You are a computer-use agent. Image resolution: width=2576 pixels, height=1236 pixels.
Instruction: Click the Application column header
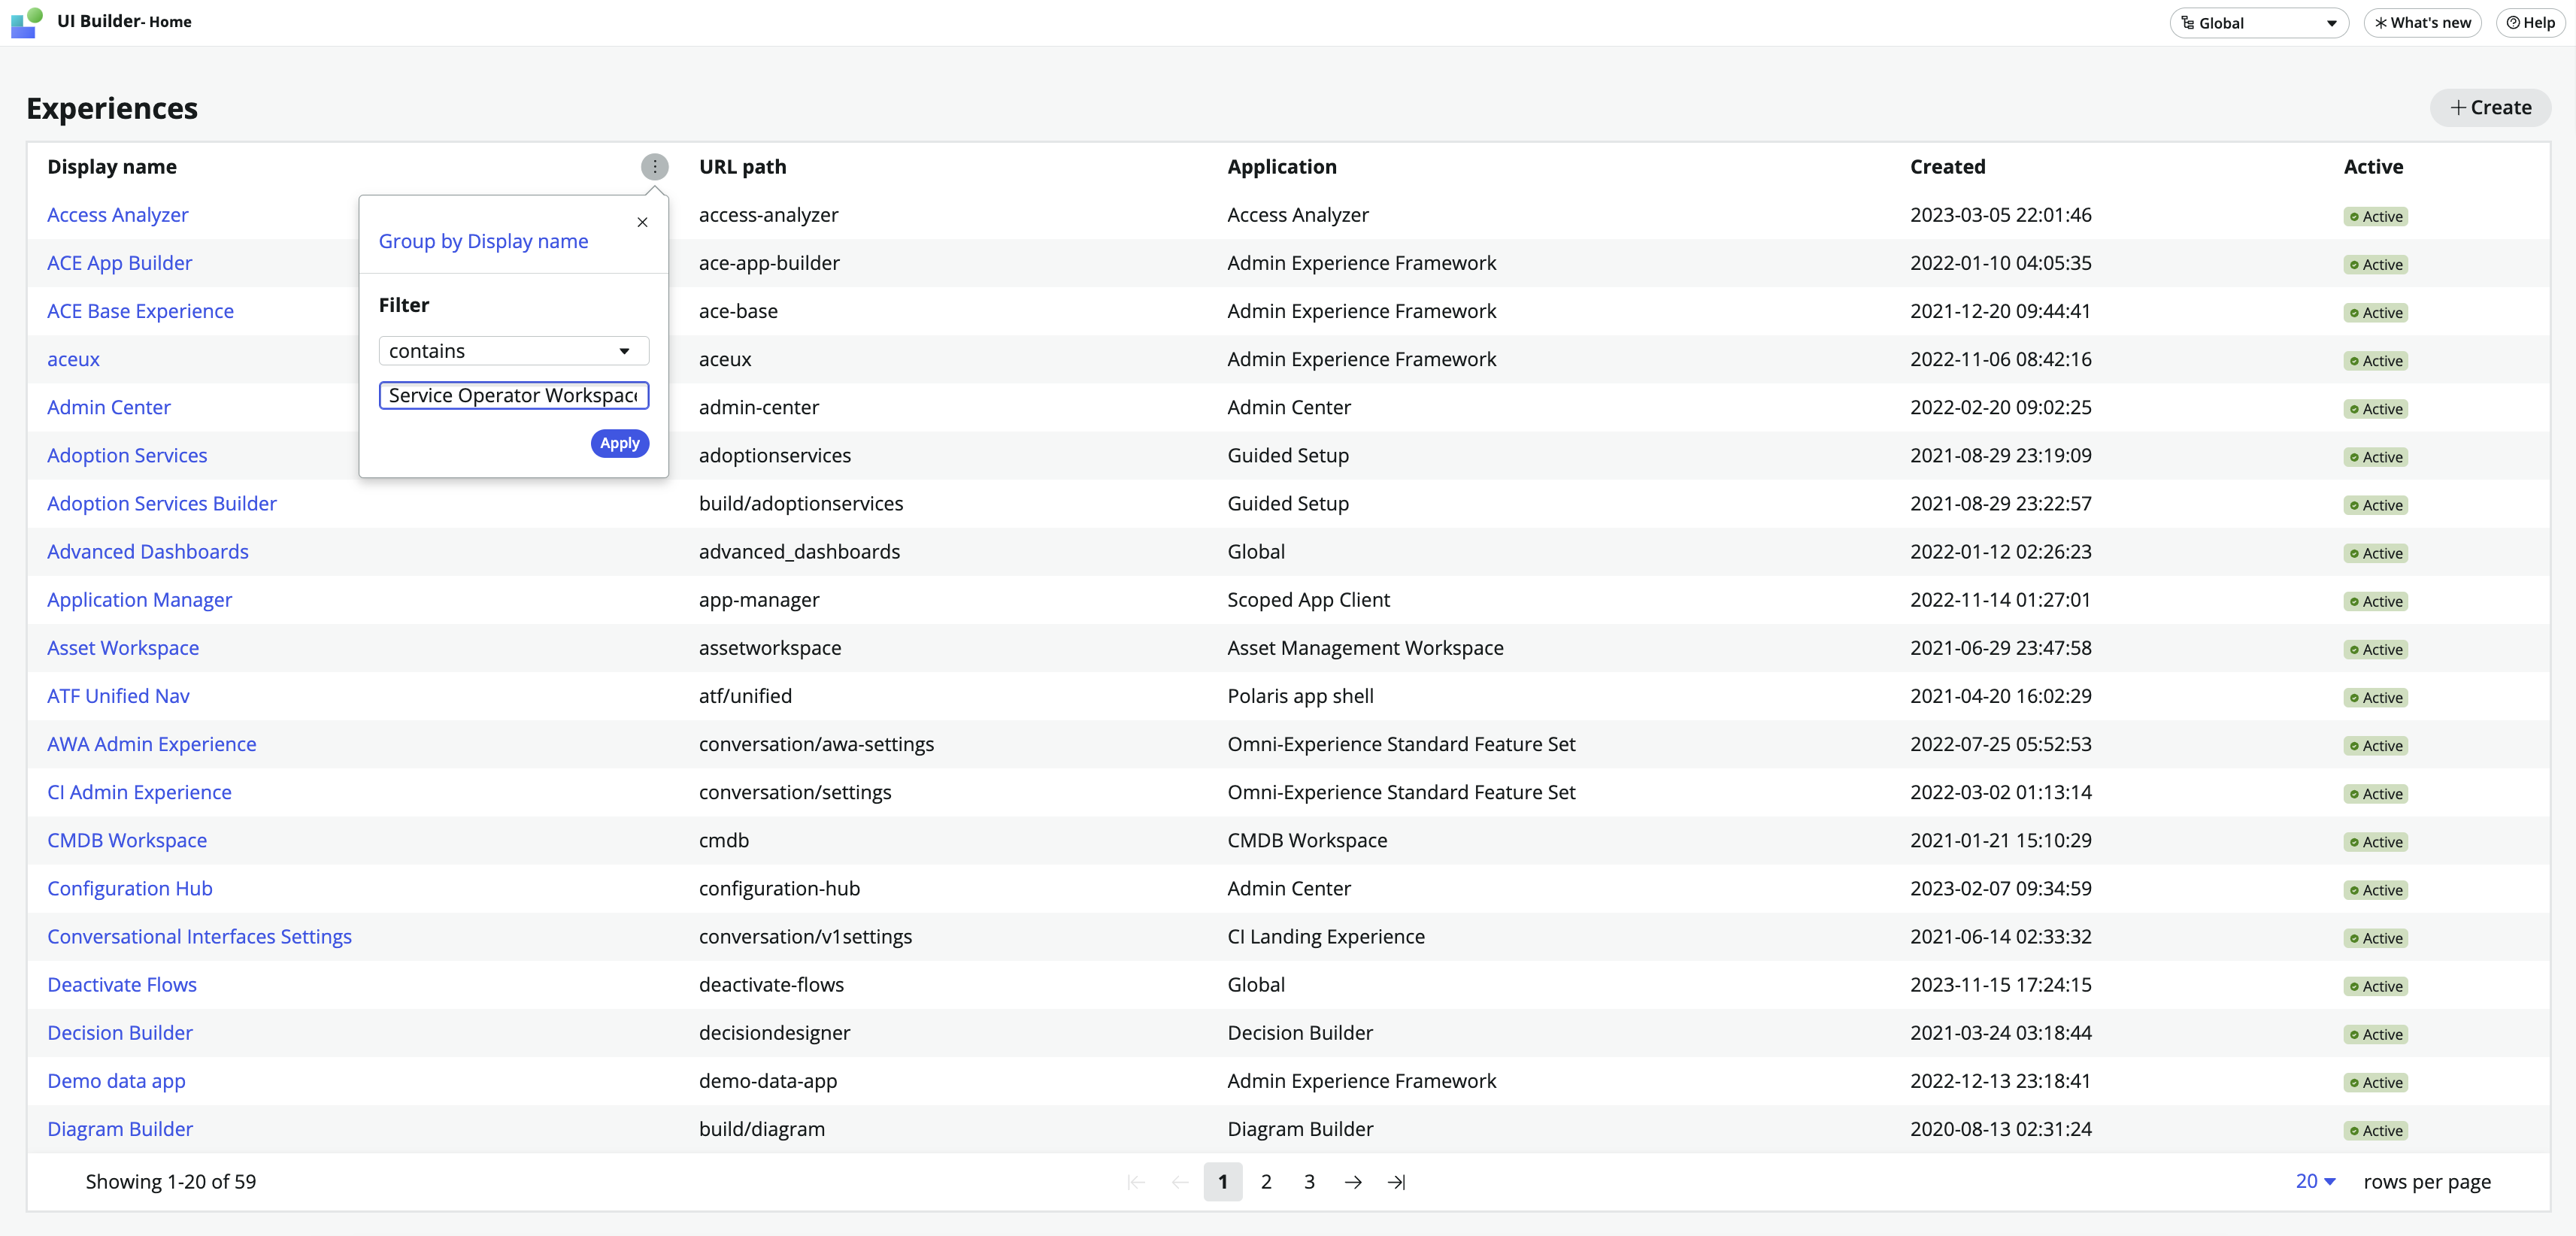1282,167
